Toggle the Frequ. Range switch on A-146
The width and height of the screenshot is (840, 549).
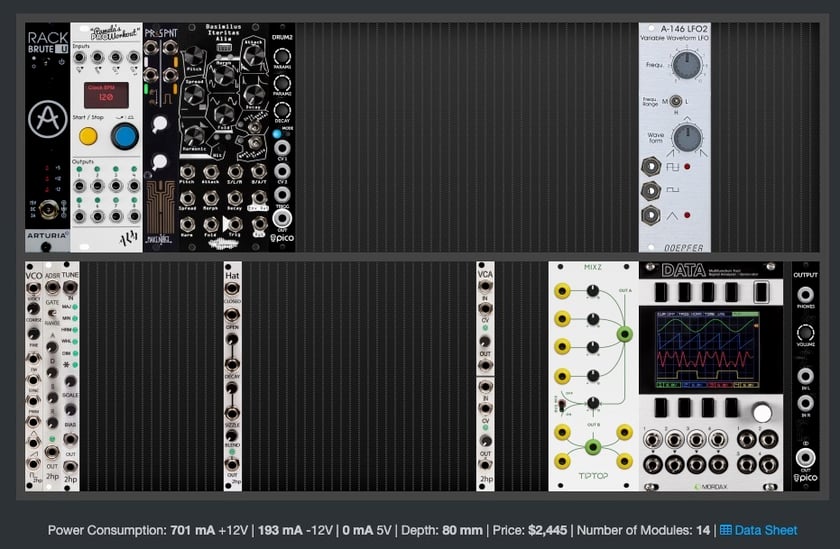point(676,101)
